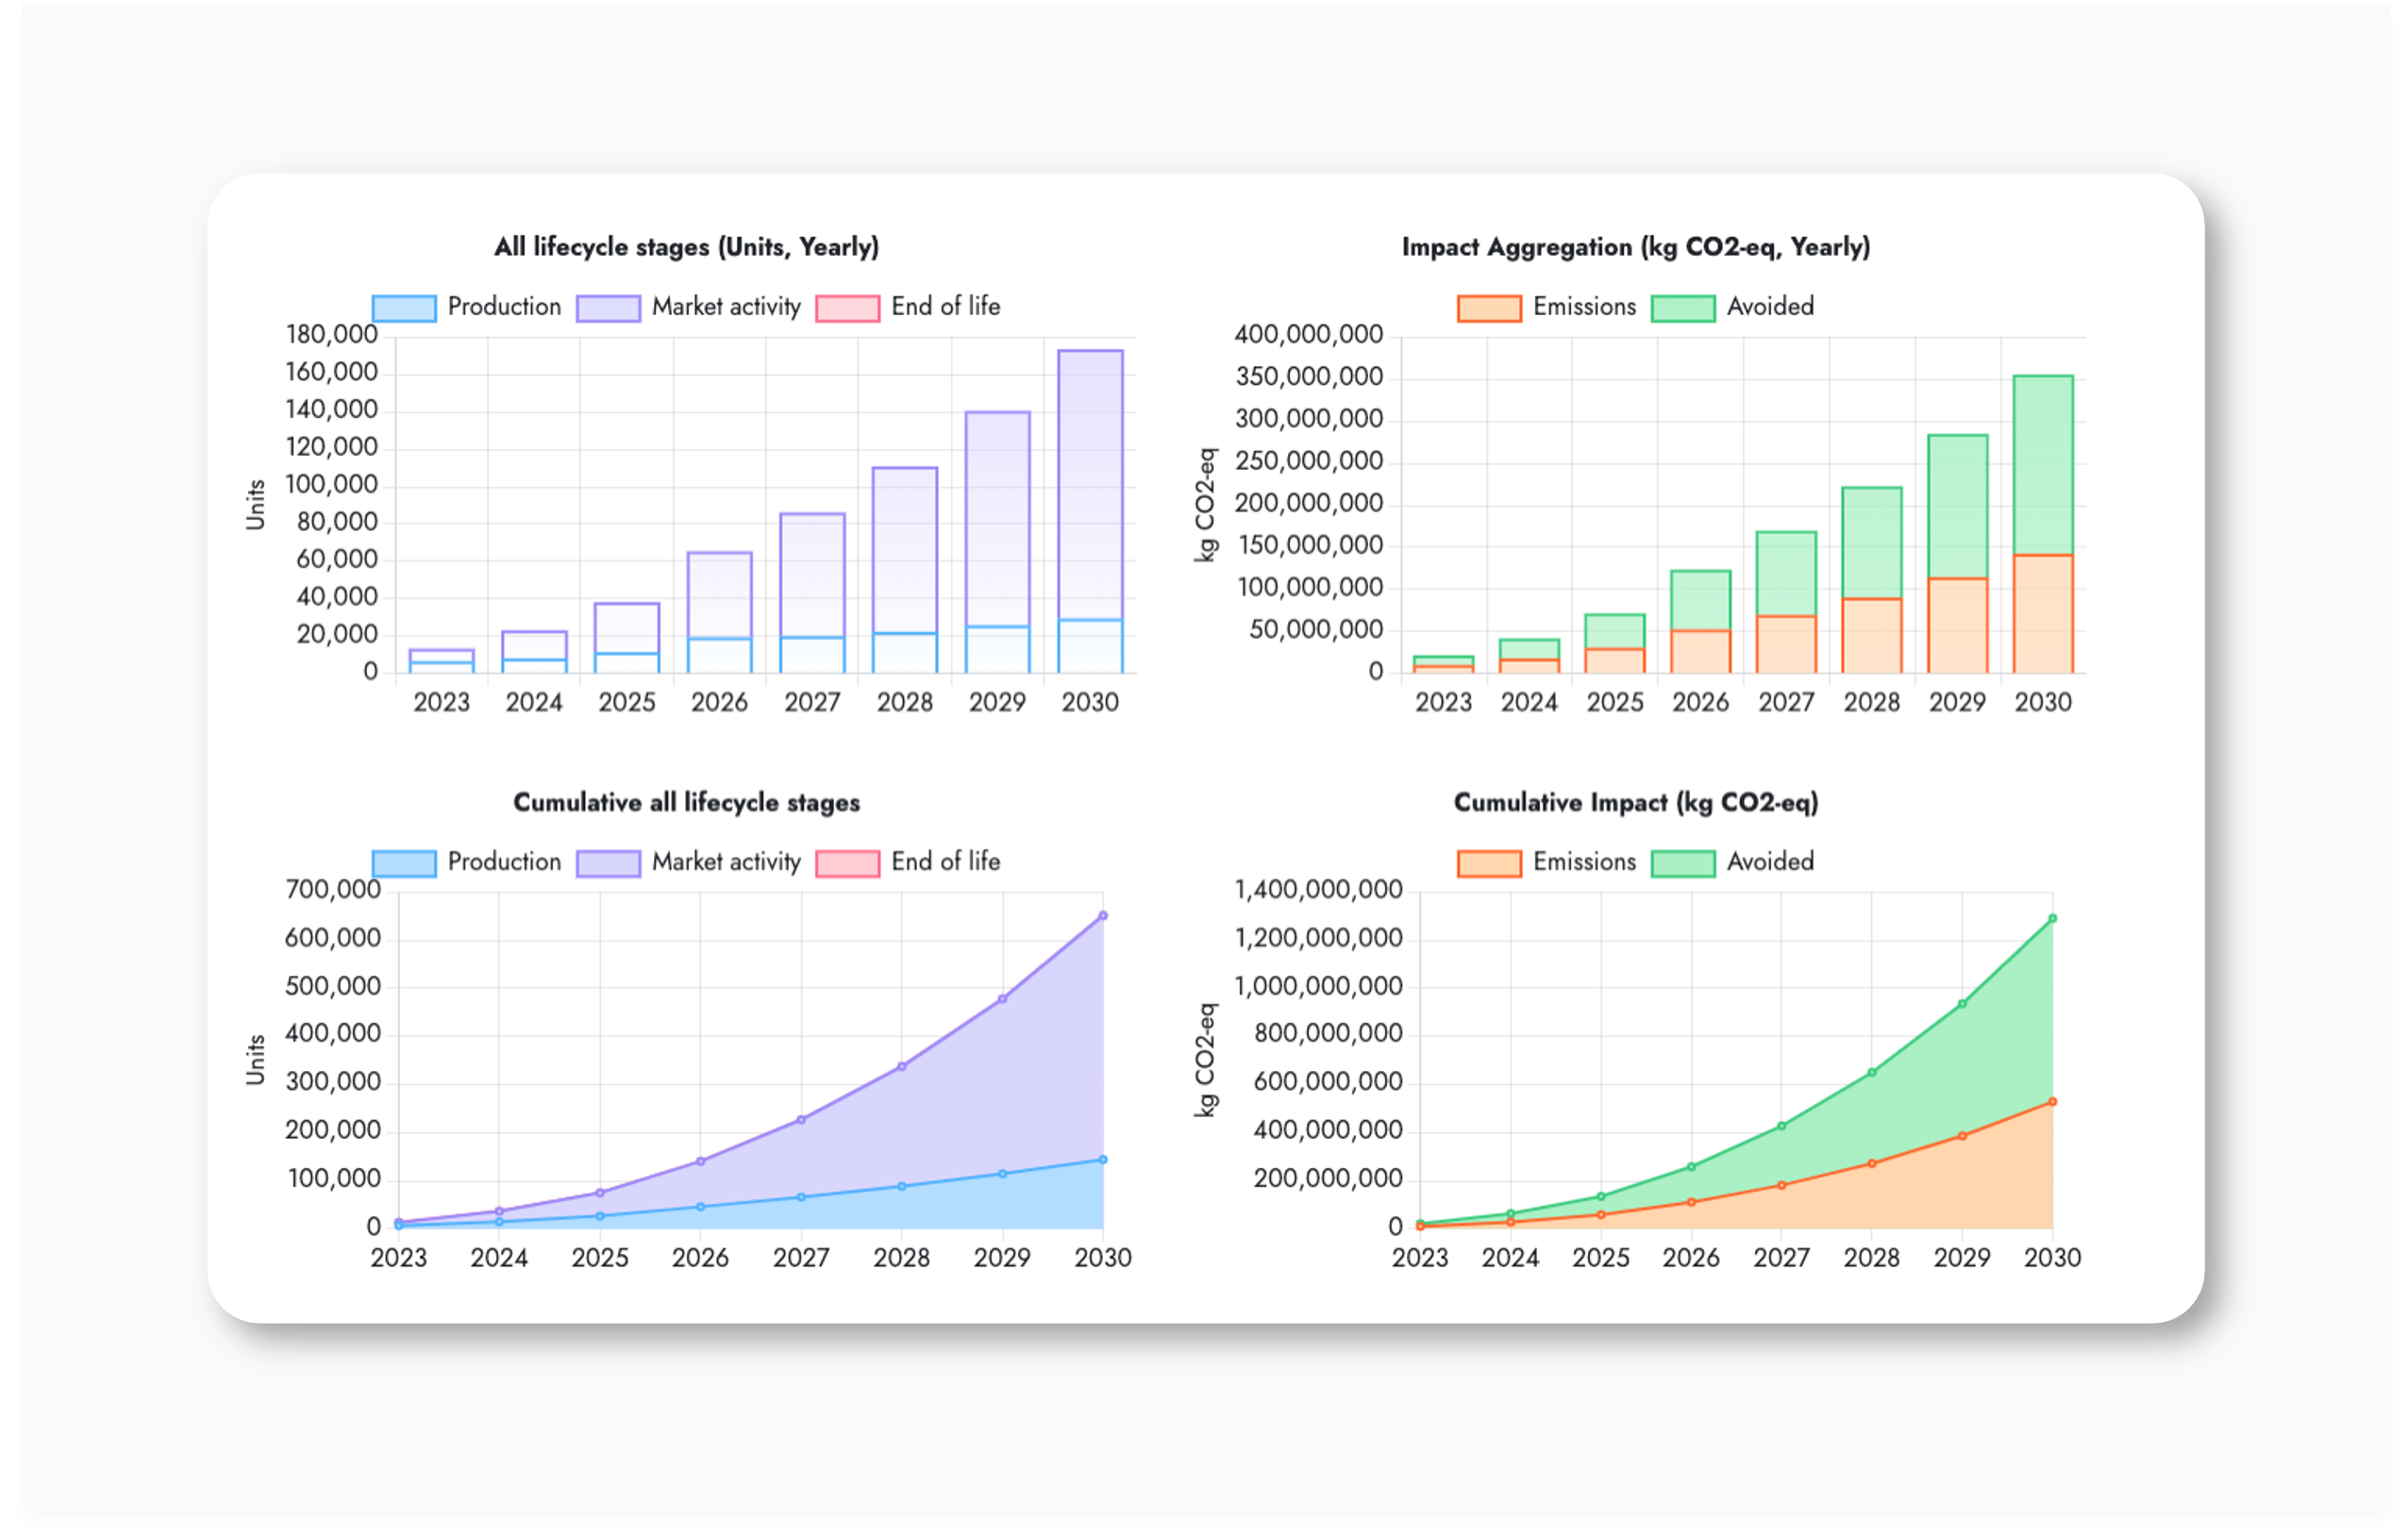The image size is (2408, 1539).
Task: Toggle Production legend in cumulative lifecycle chart
Action: click(x=467, y=862)
